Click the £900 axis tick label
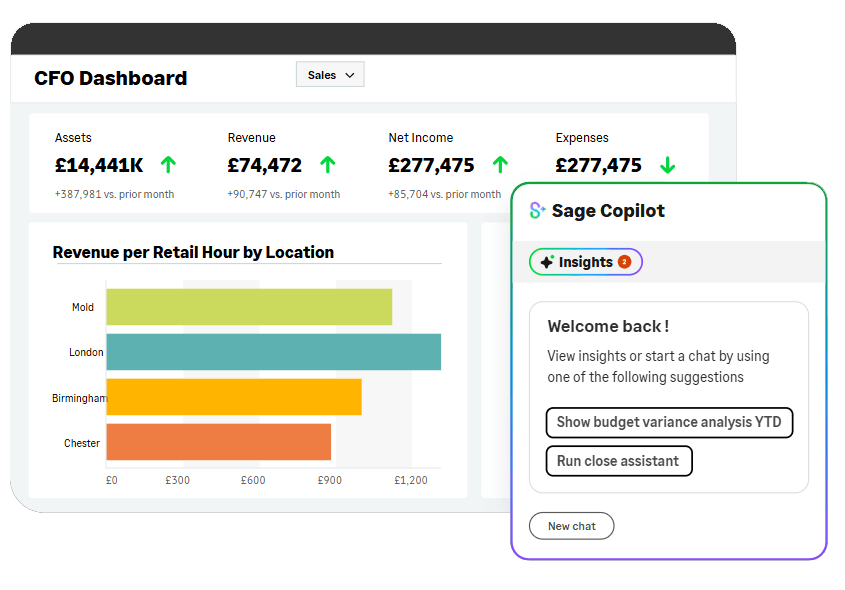 (329, 480)
